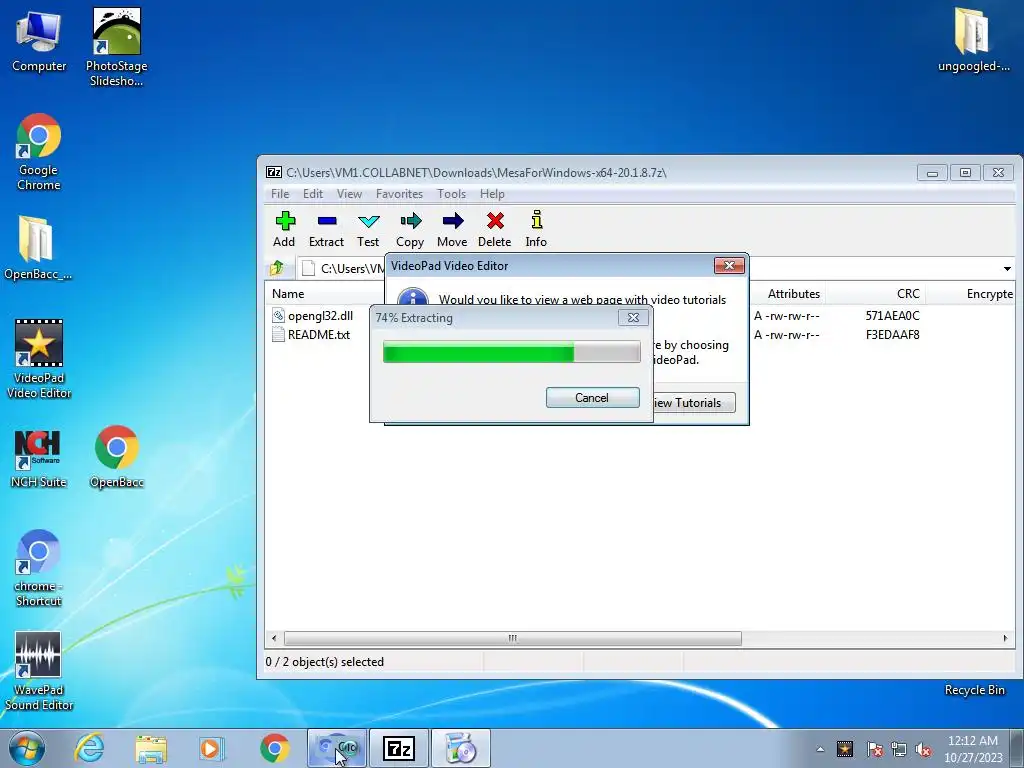Select the VideoPad Video Editor desktop icon

(x=39, y=359)
